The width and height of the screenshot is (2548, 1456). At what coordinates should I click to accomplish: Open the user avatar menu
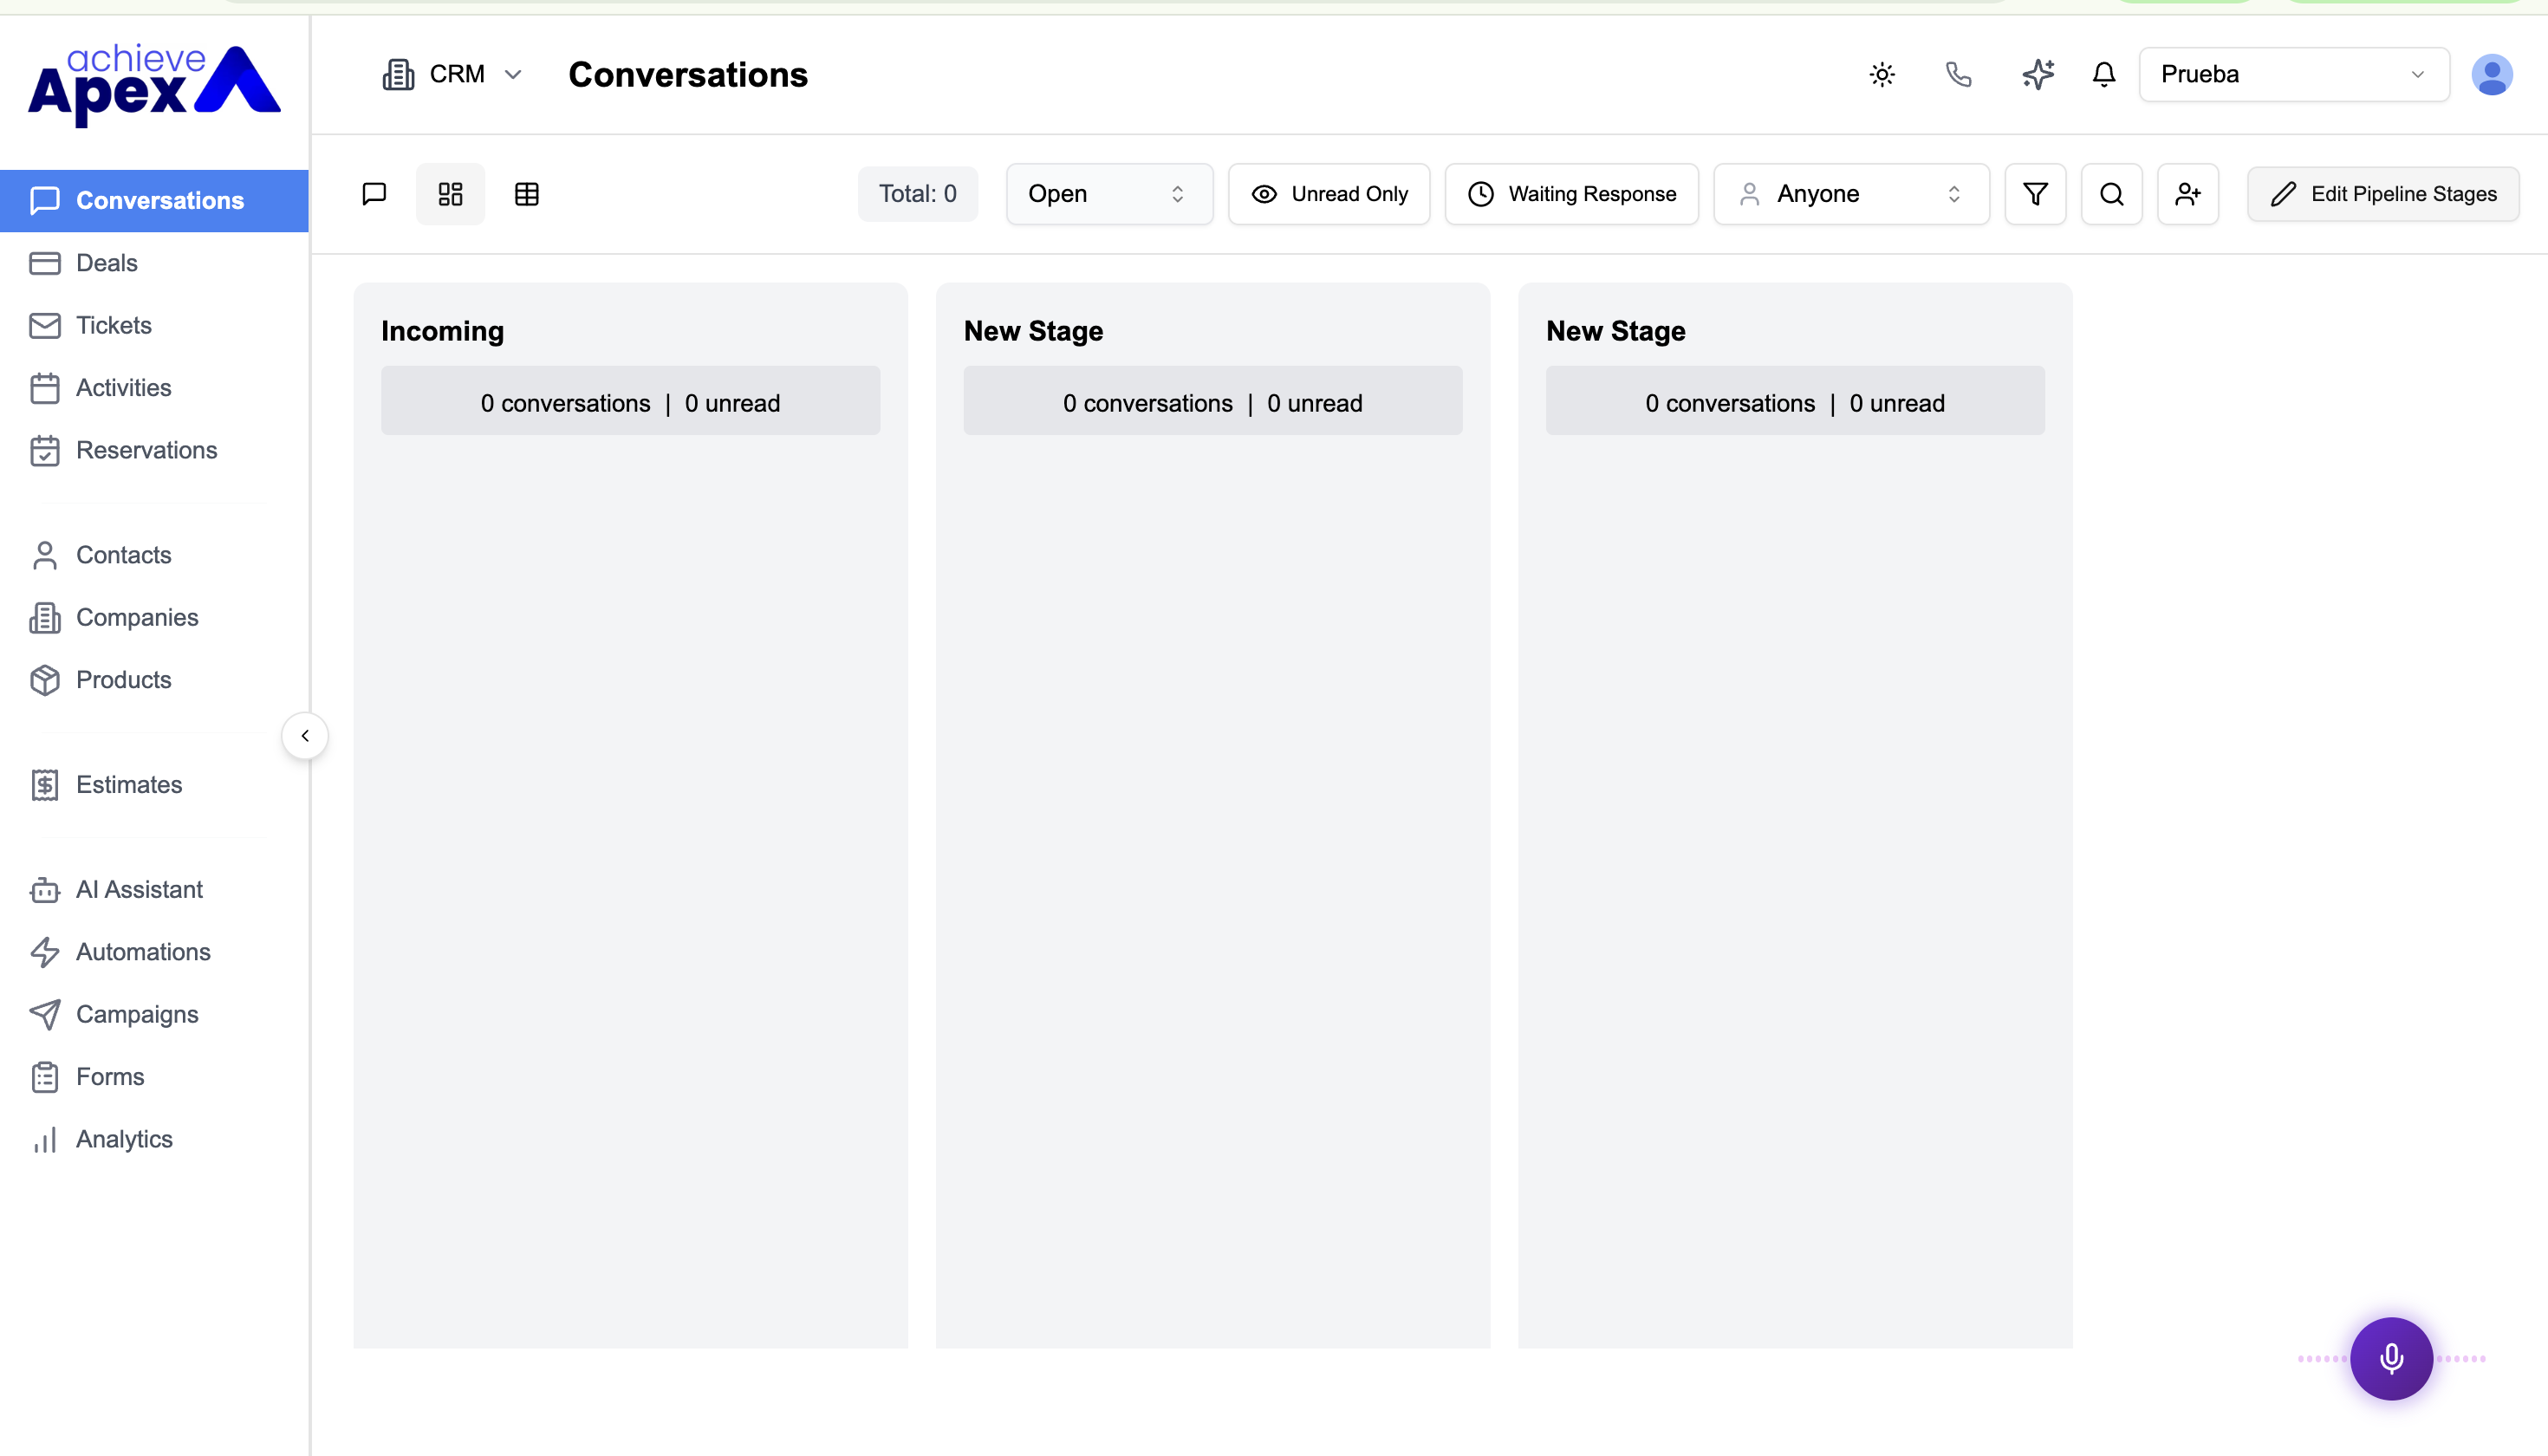[2491, 74]
